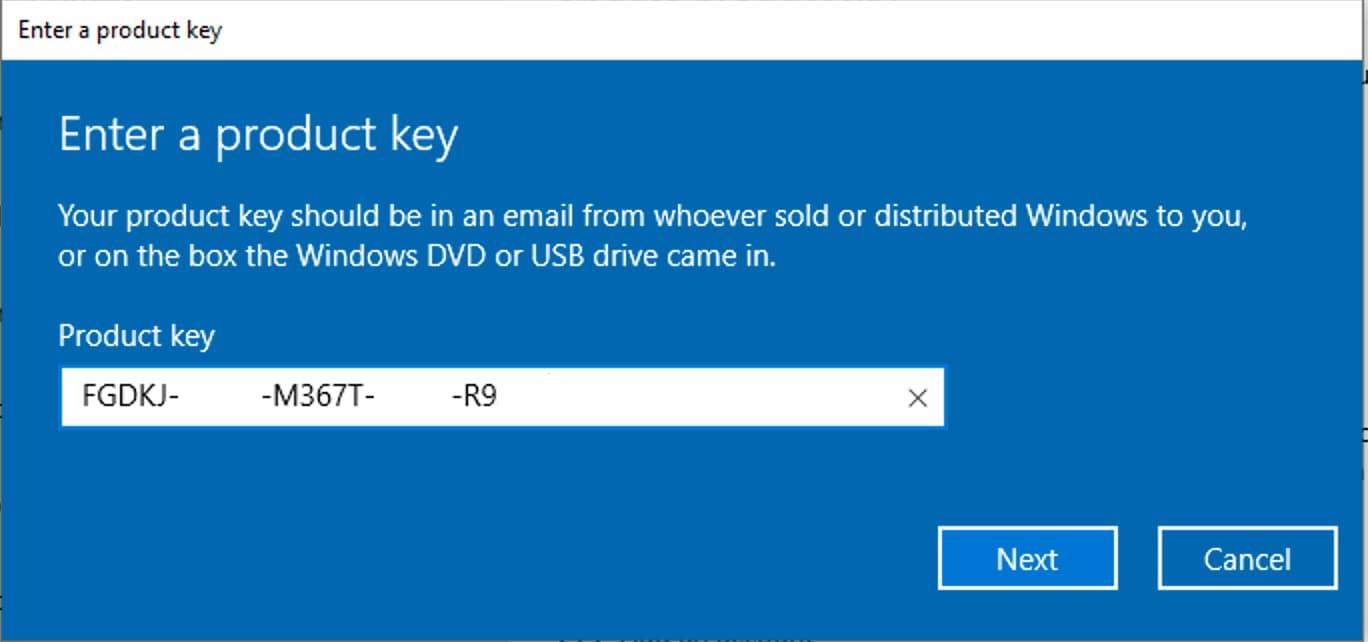Click the large 'Enter a product key' heading

coord(258,136)
